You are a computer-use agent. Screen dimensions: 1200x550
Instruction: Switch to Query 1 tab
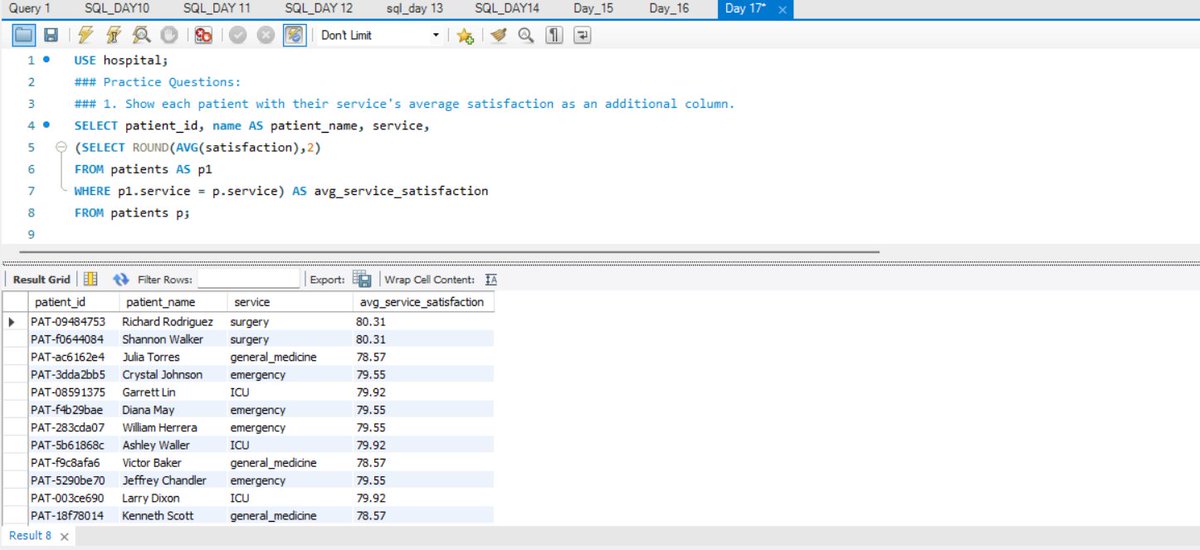click(x=29, y=8)
